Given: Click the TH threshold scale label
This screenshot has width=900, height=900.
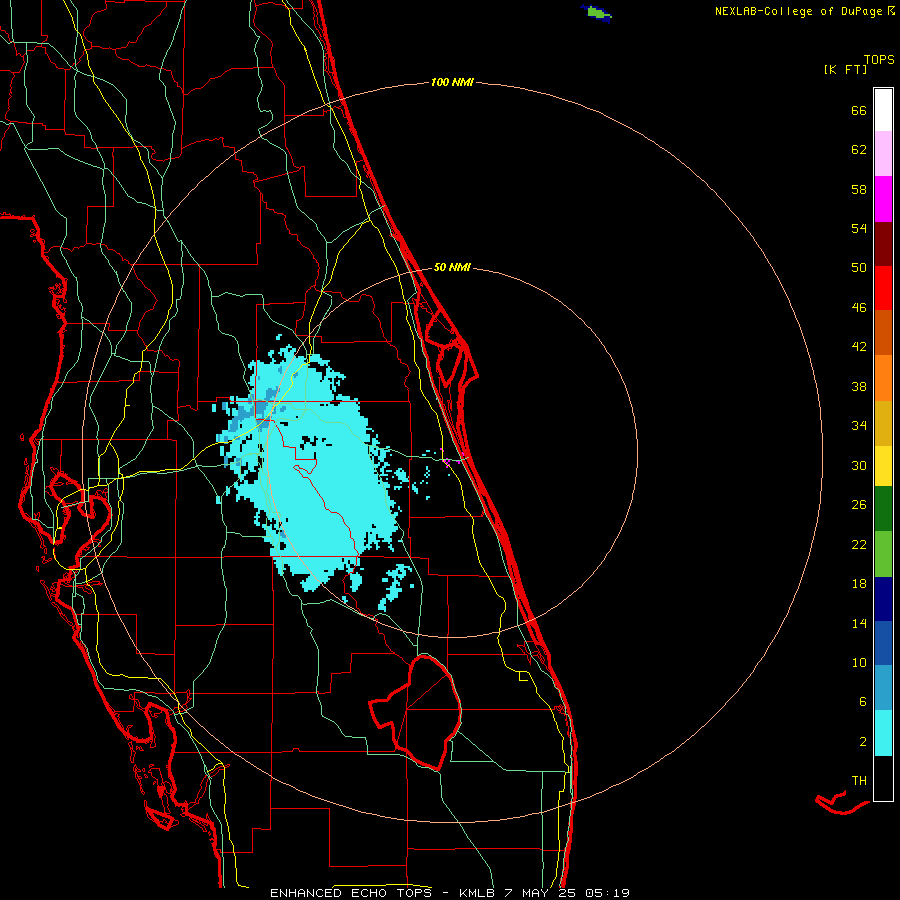Looking at the screenshot, I should pos(859,781).
